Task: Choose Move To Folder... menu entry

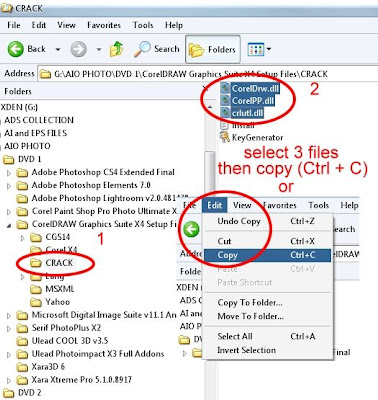Action: 267,316
